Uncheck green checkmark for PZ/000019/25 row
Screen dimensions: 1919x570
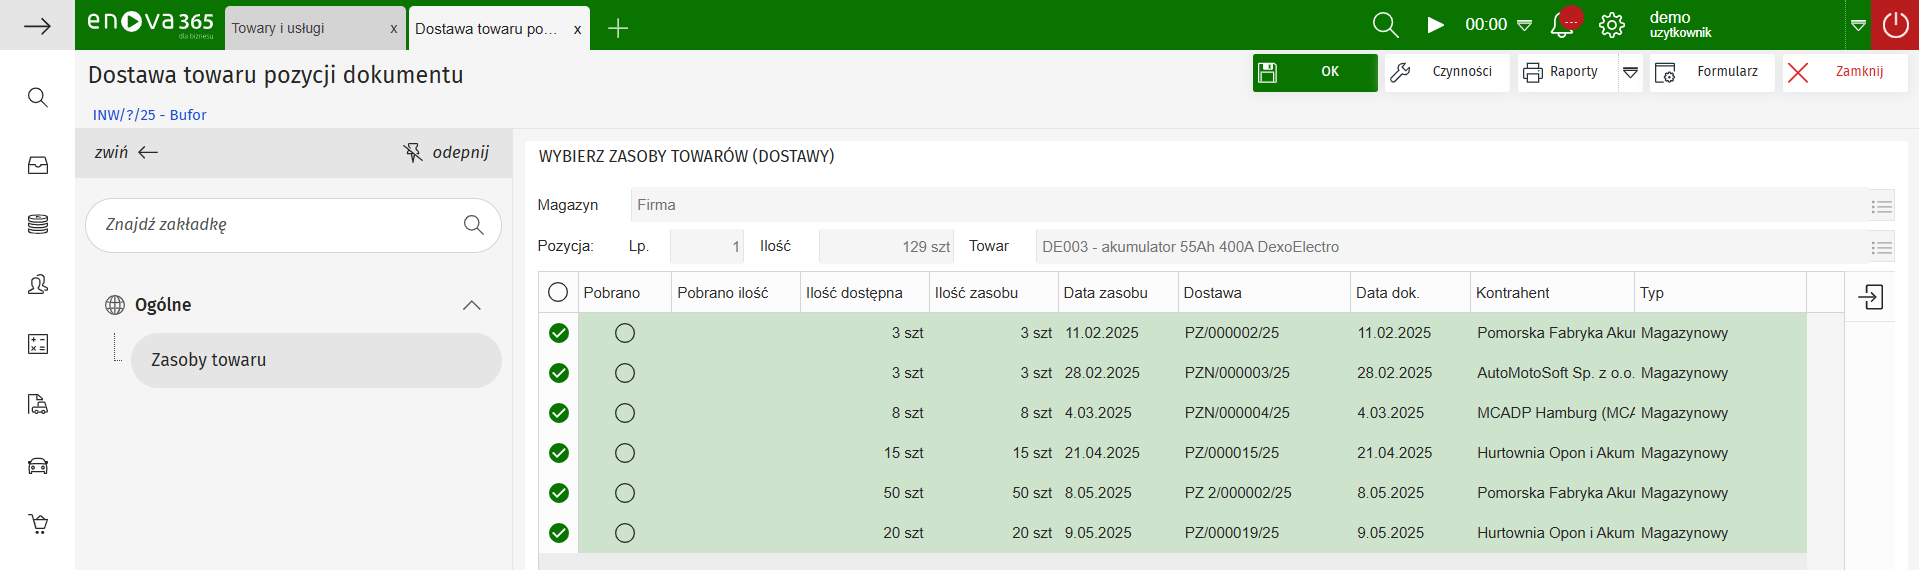(559, 533)
